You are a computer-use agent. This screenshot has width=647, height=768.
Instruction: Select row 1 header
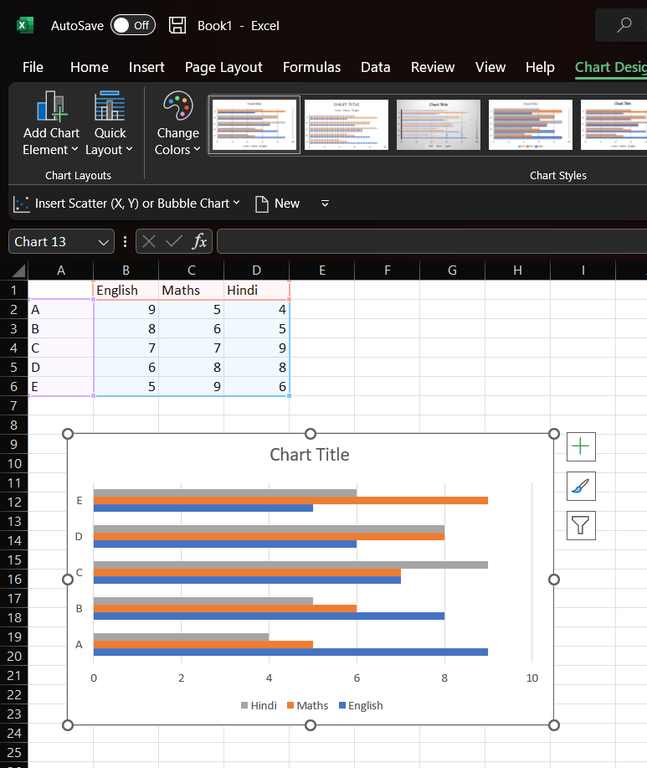coord(14,290)
